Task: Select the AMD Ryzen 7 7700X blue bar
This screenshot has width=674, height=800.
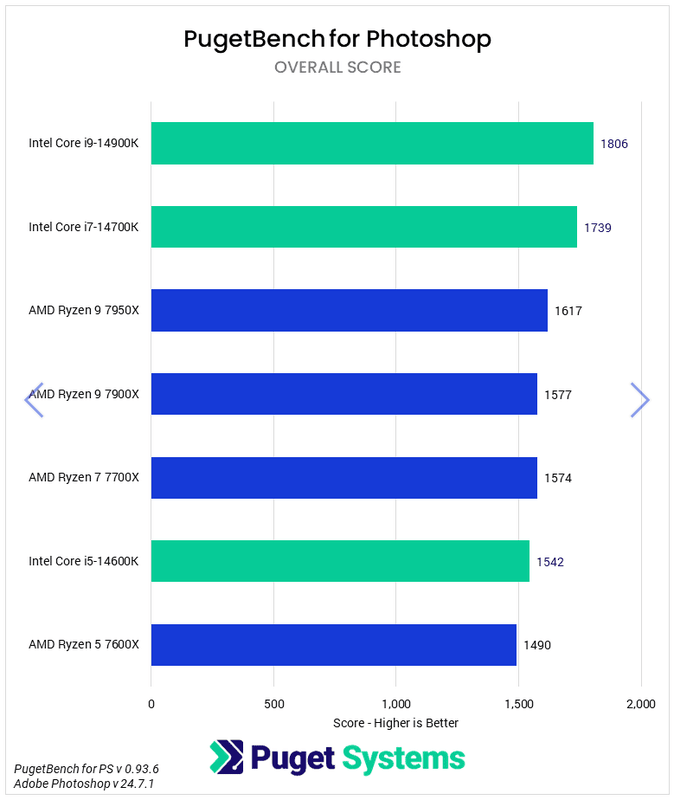Action: (344, 478)
